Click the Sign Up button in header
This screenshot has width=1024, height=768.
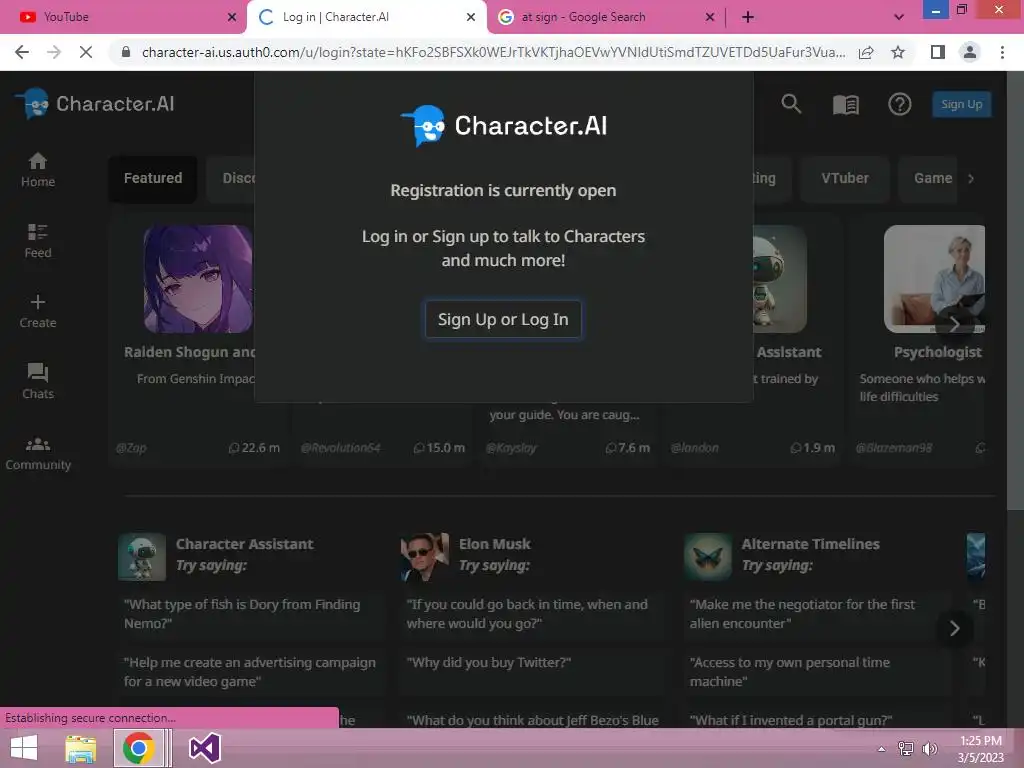coord(961,104)
